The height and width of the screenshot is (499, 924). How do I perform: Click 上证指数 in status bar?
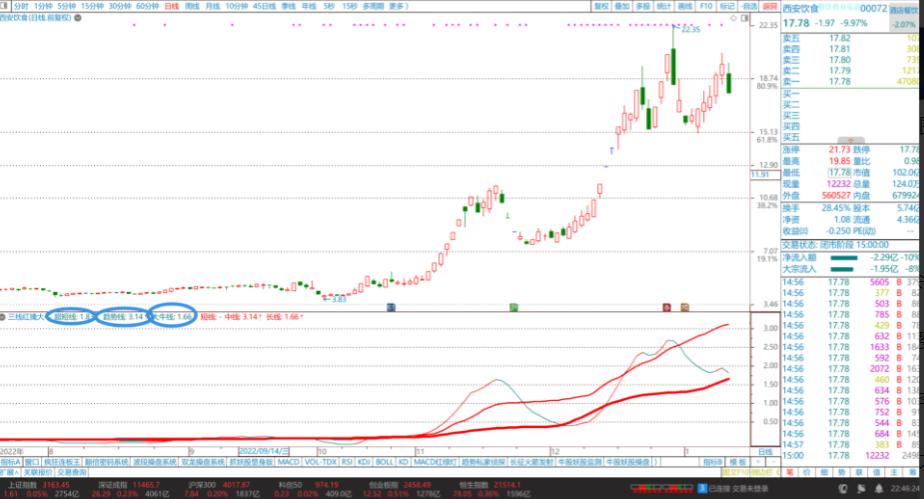click(22, 485)
